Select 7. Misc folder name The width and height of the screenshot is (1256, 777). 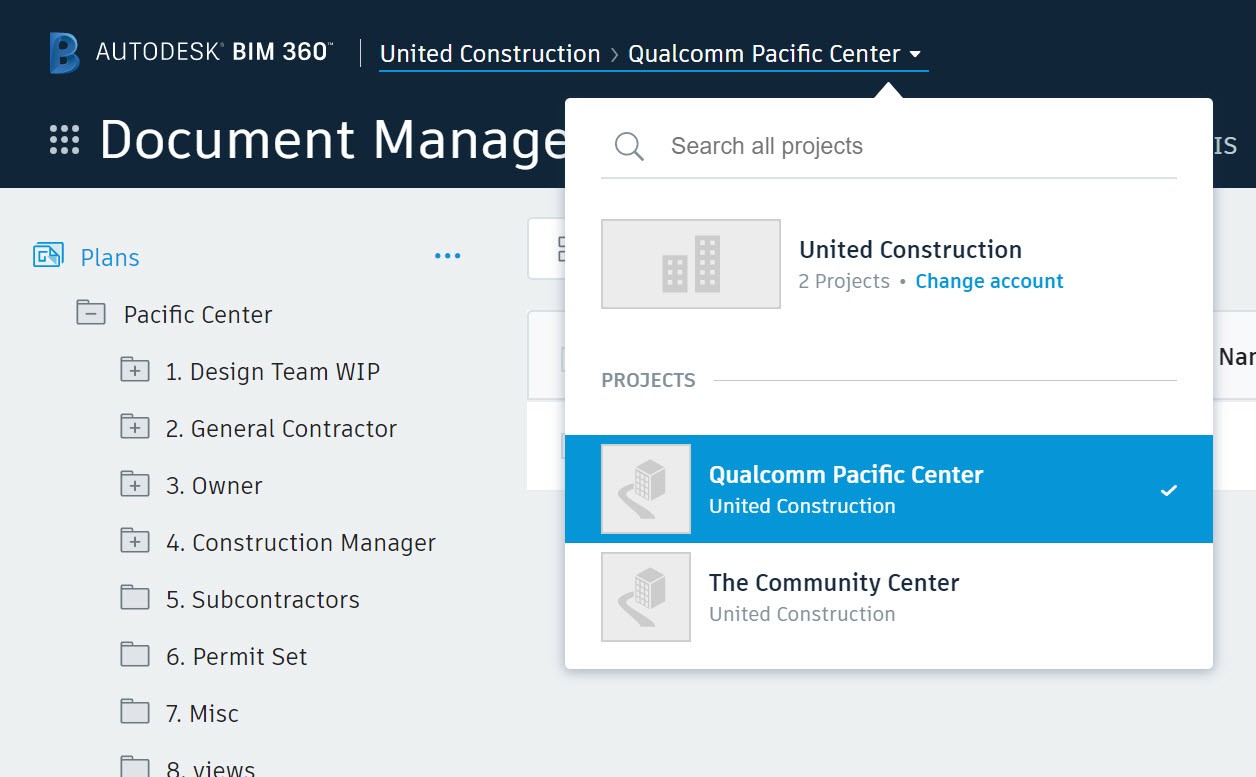click(x=202, y=713)
